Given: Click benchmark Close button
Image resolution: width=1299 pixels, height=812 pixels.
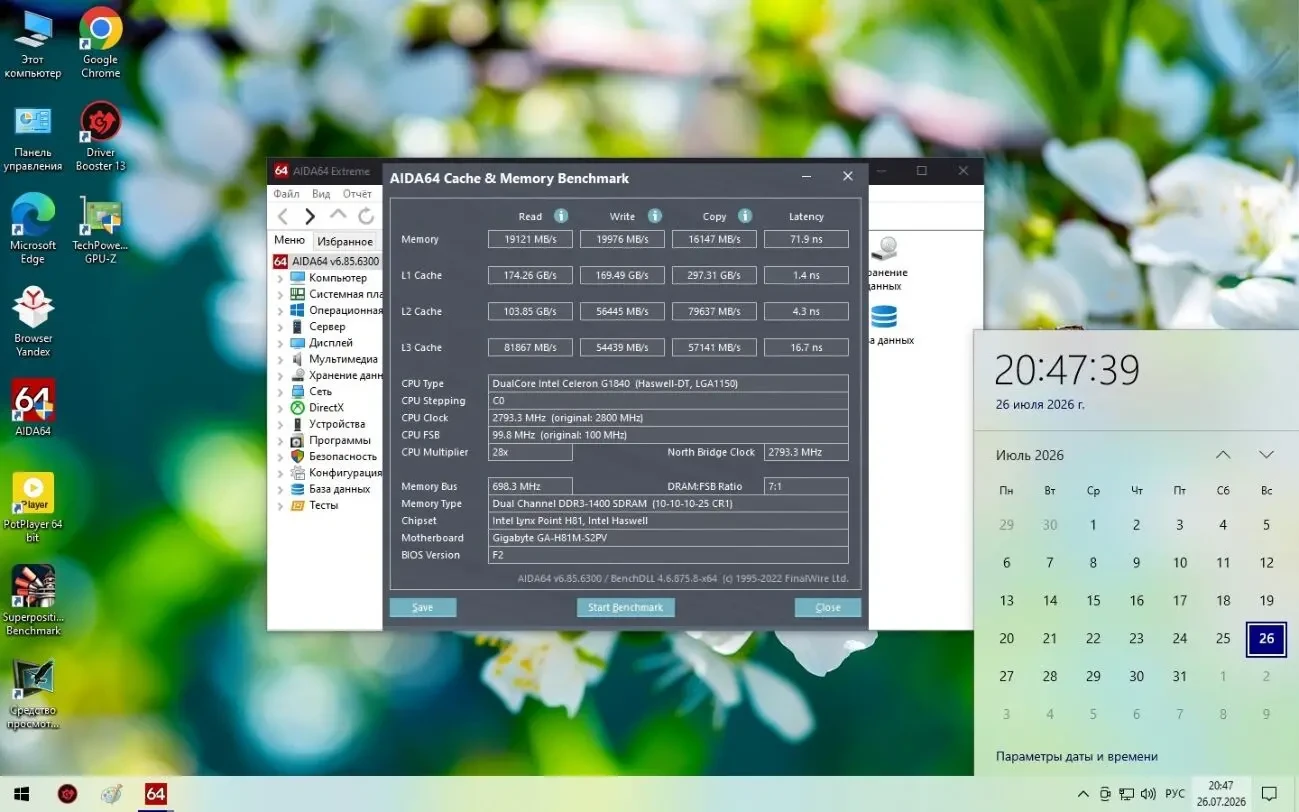Looking at the screenshot, I should tap(828, 607).
